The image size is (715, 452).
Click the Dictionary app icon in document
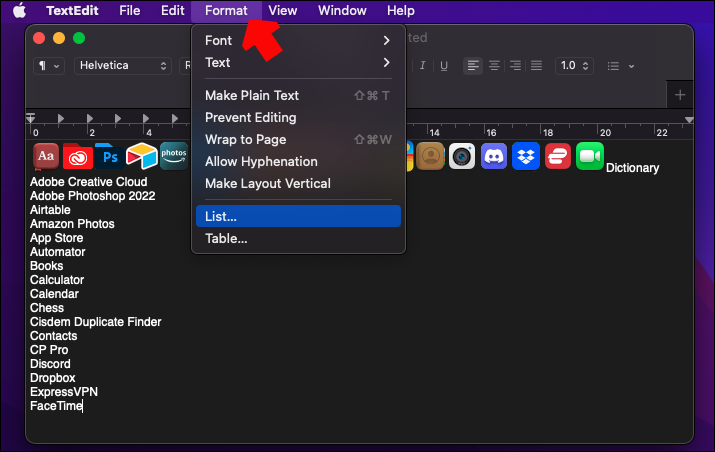pyautogui.click(x=45, y=156)
